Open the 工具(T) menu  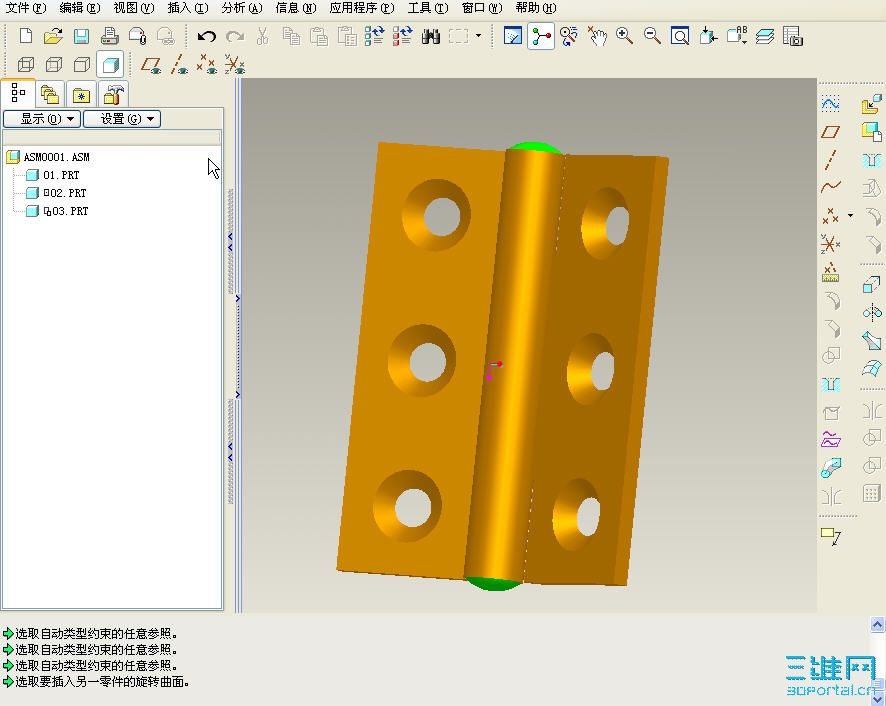click(428, 8)
